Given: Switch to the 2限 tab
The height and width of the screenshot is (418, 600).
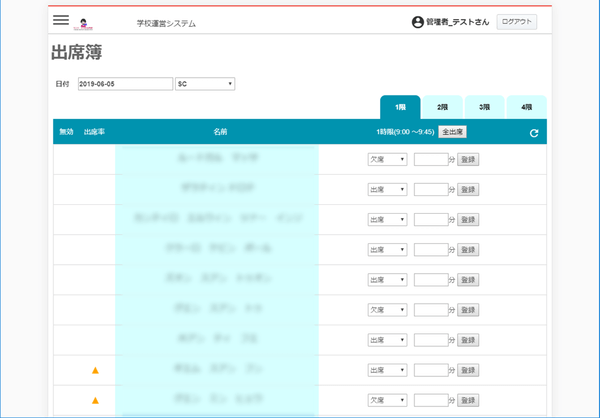Looking at the screenshot, I should pos(442,107).
